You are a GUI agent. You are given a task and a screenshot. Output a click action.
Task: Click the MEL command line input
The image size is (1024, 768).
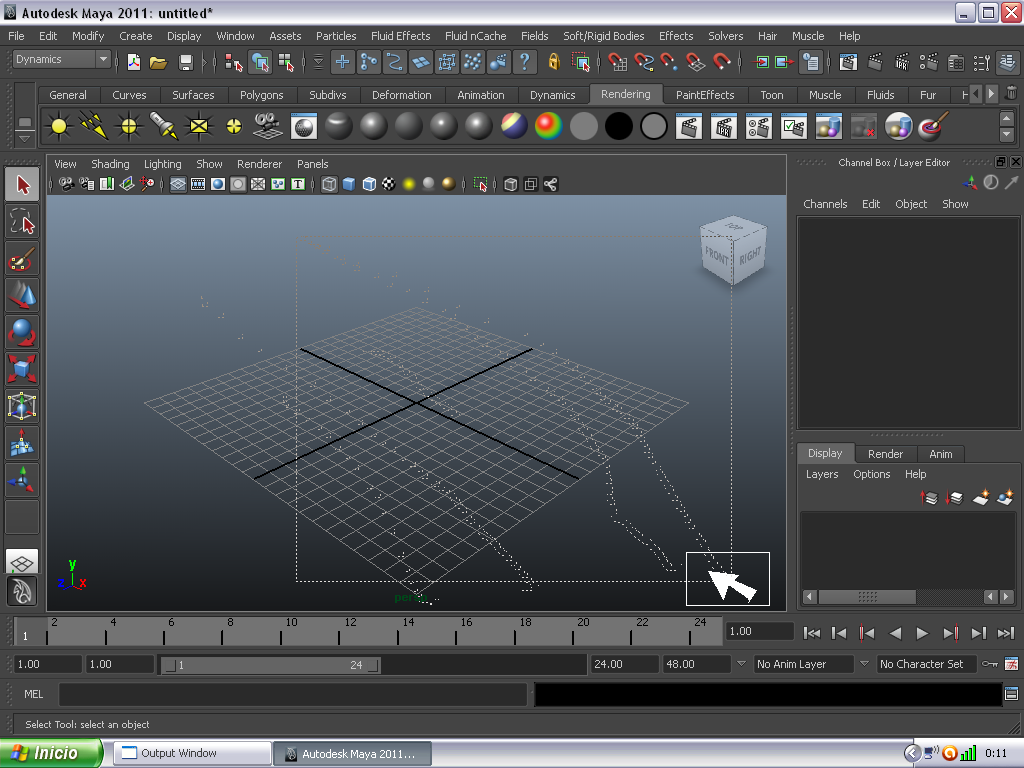[293, 694]
